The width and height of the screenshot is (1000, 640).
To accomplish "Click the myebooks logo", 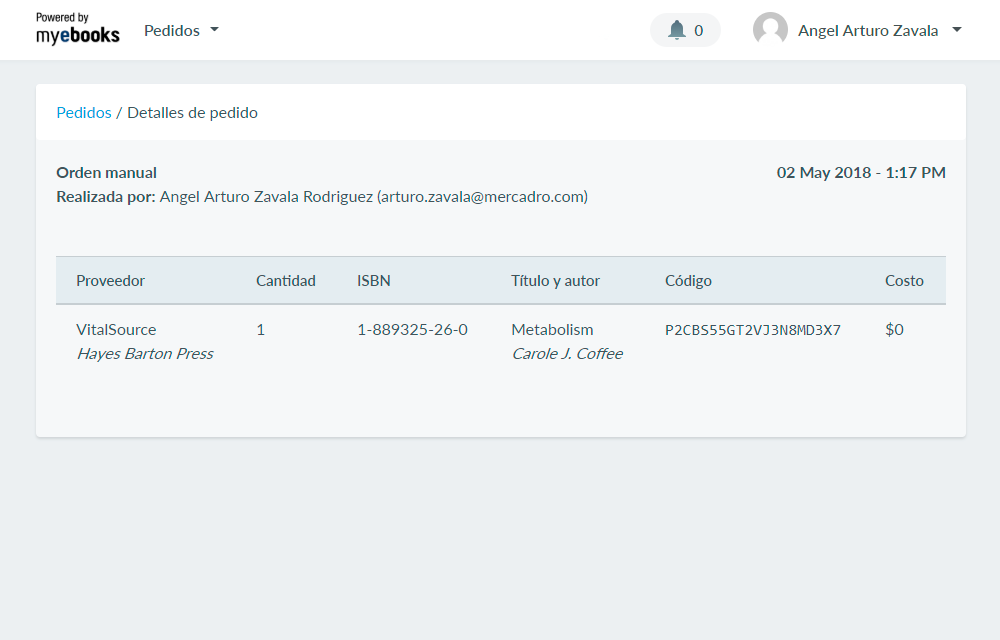I will click(x=77, y=30).
